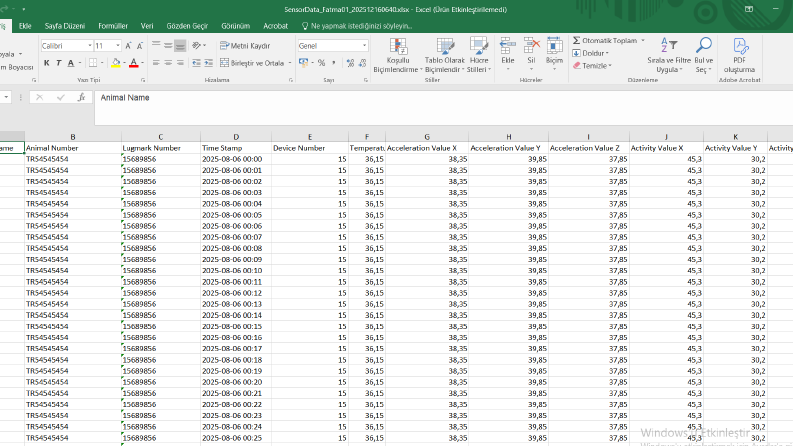This screenshot has width=793, height=446.
Task: Open Görünüm ribbon tab
Action: point(236,26)
